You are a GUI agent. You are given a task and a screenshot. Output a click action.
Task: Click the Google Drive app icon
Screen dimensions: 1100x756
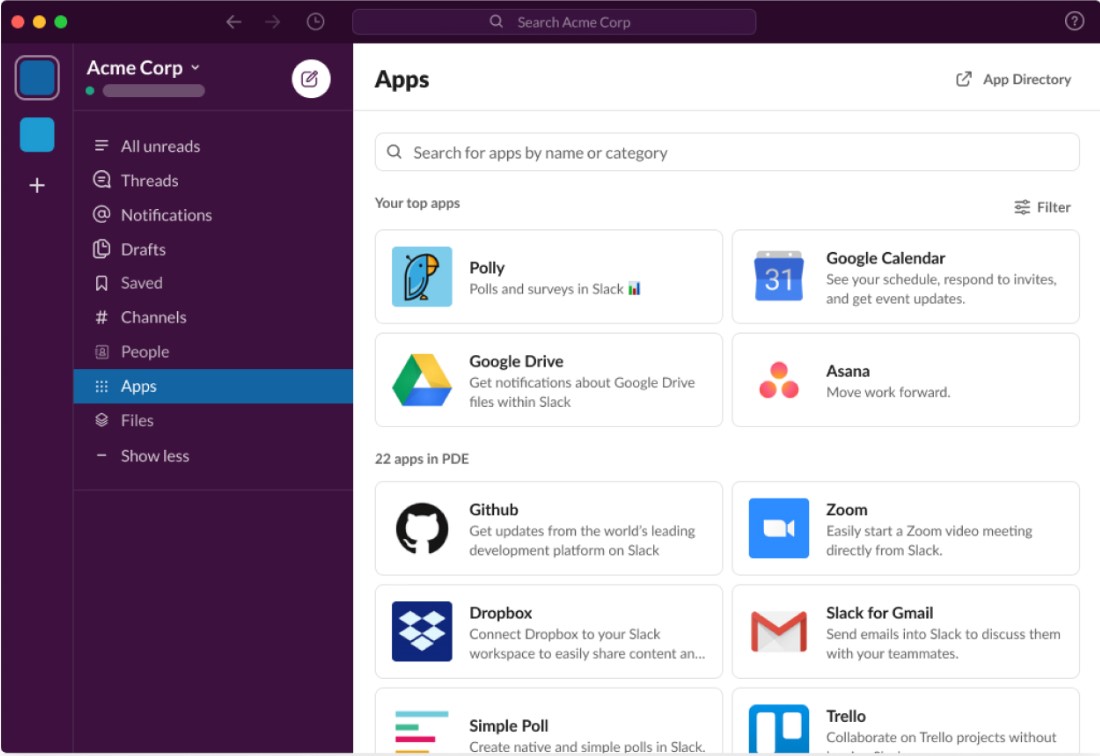click(421, 379)
